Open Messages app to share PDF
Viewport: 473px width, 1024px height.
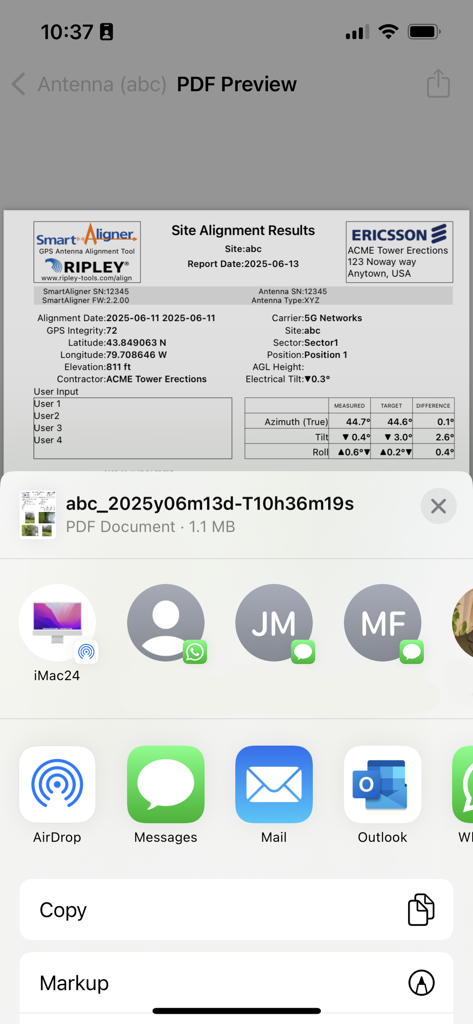[x=165, y=784]
